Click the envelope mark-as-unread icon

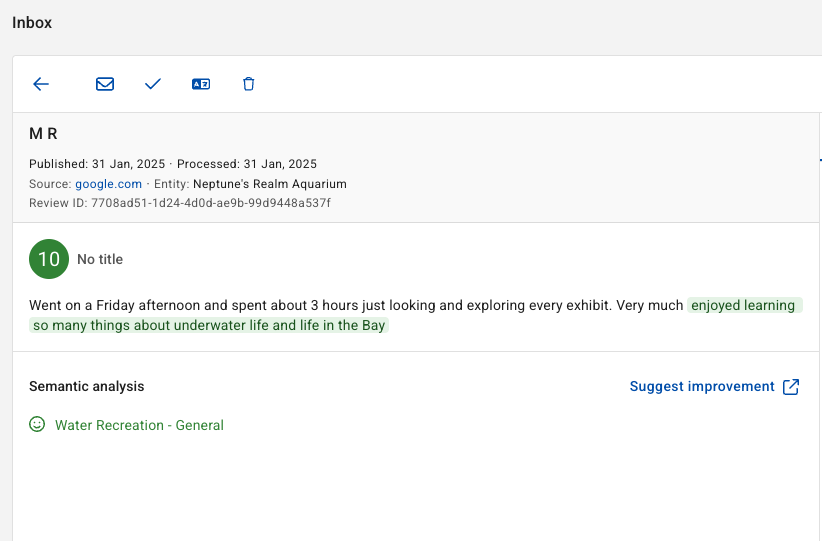point(105,84)
